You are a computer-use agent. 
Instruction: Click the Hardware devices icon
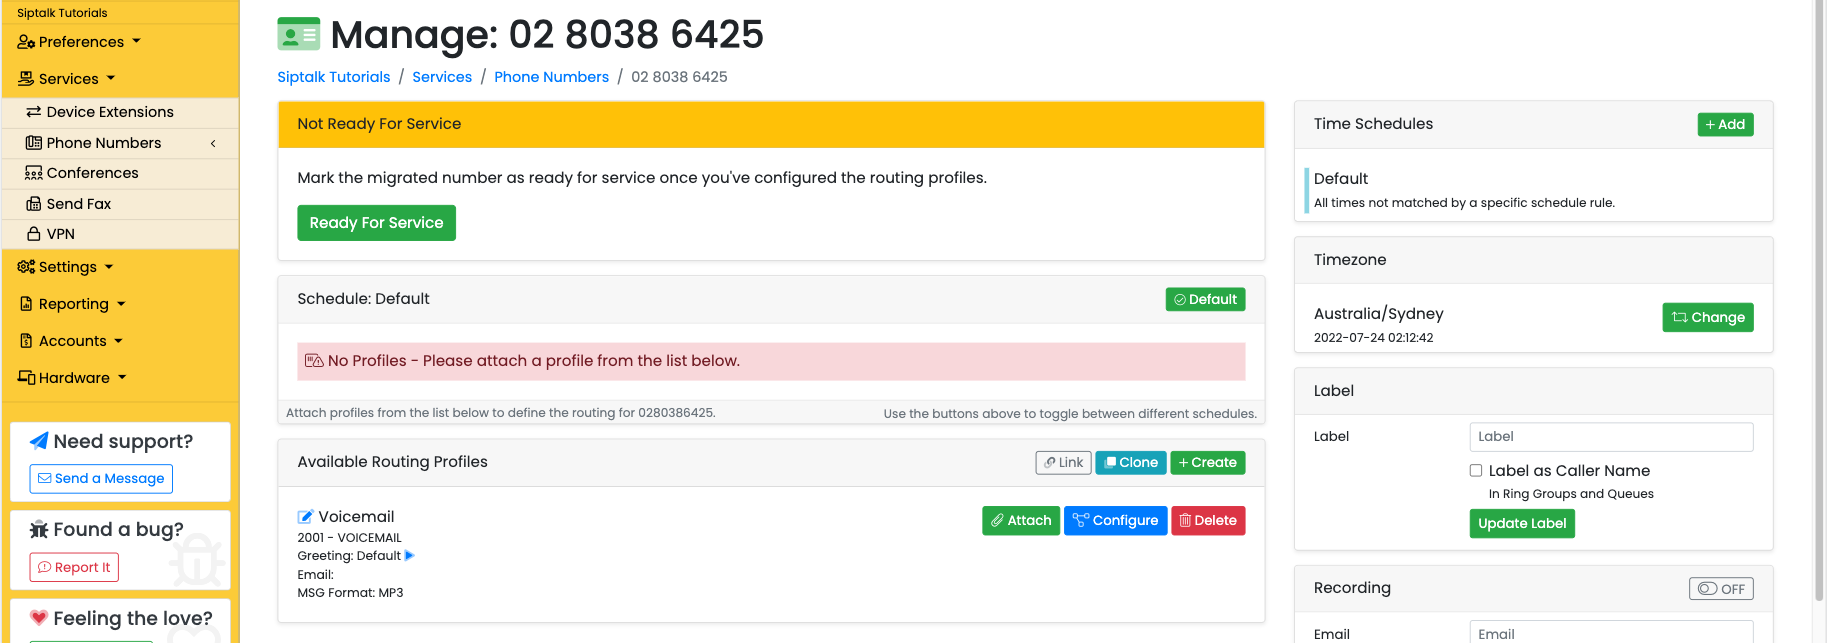pos(27,378)
